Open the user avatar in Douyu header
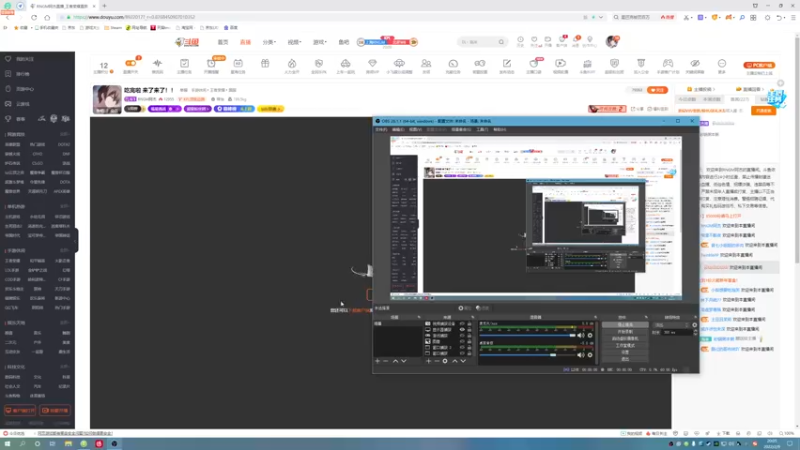This screenshot has height=450, width=800. tap(612, 41)
